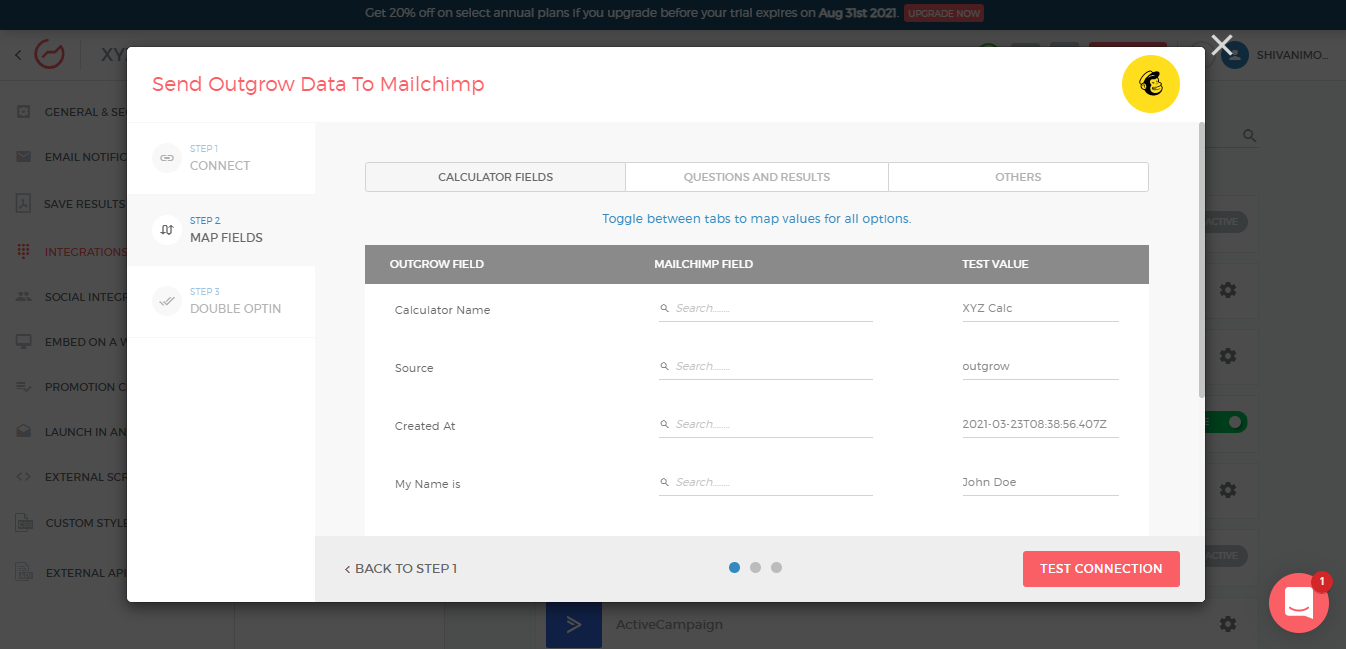
Task: Click the Test Connection button
Action: (x=1101, y=568)
